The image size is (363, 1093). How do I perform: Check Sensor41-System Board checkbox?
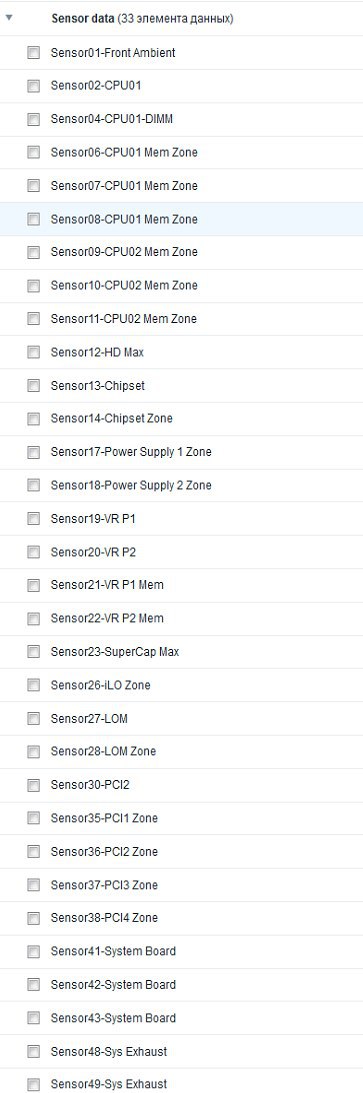pyautogui.click(x=33, y=951)
